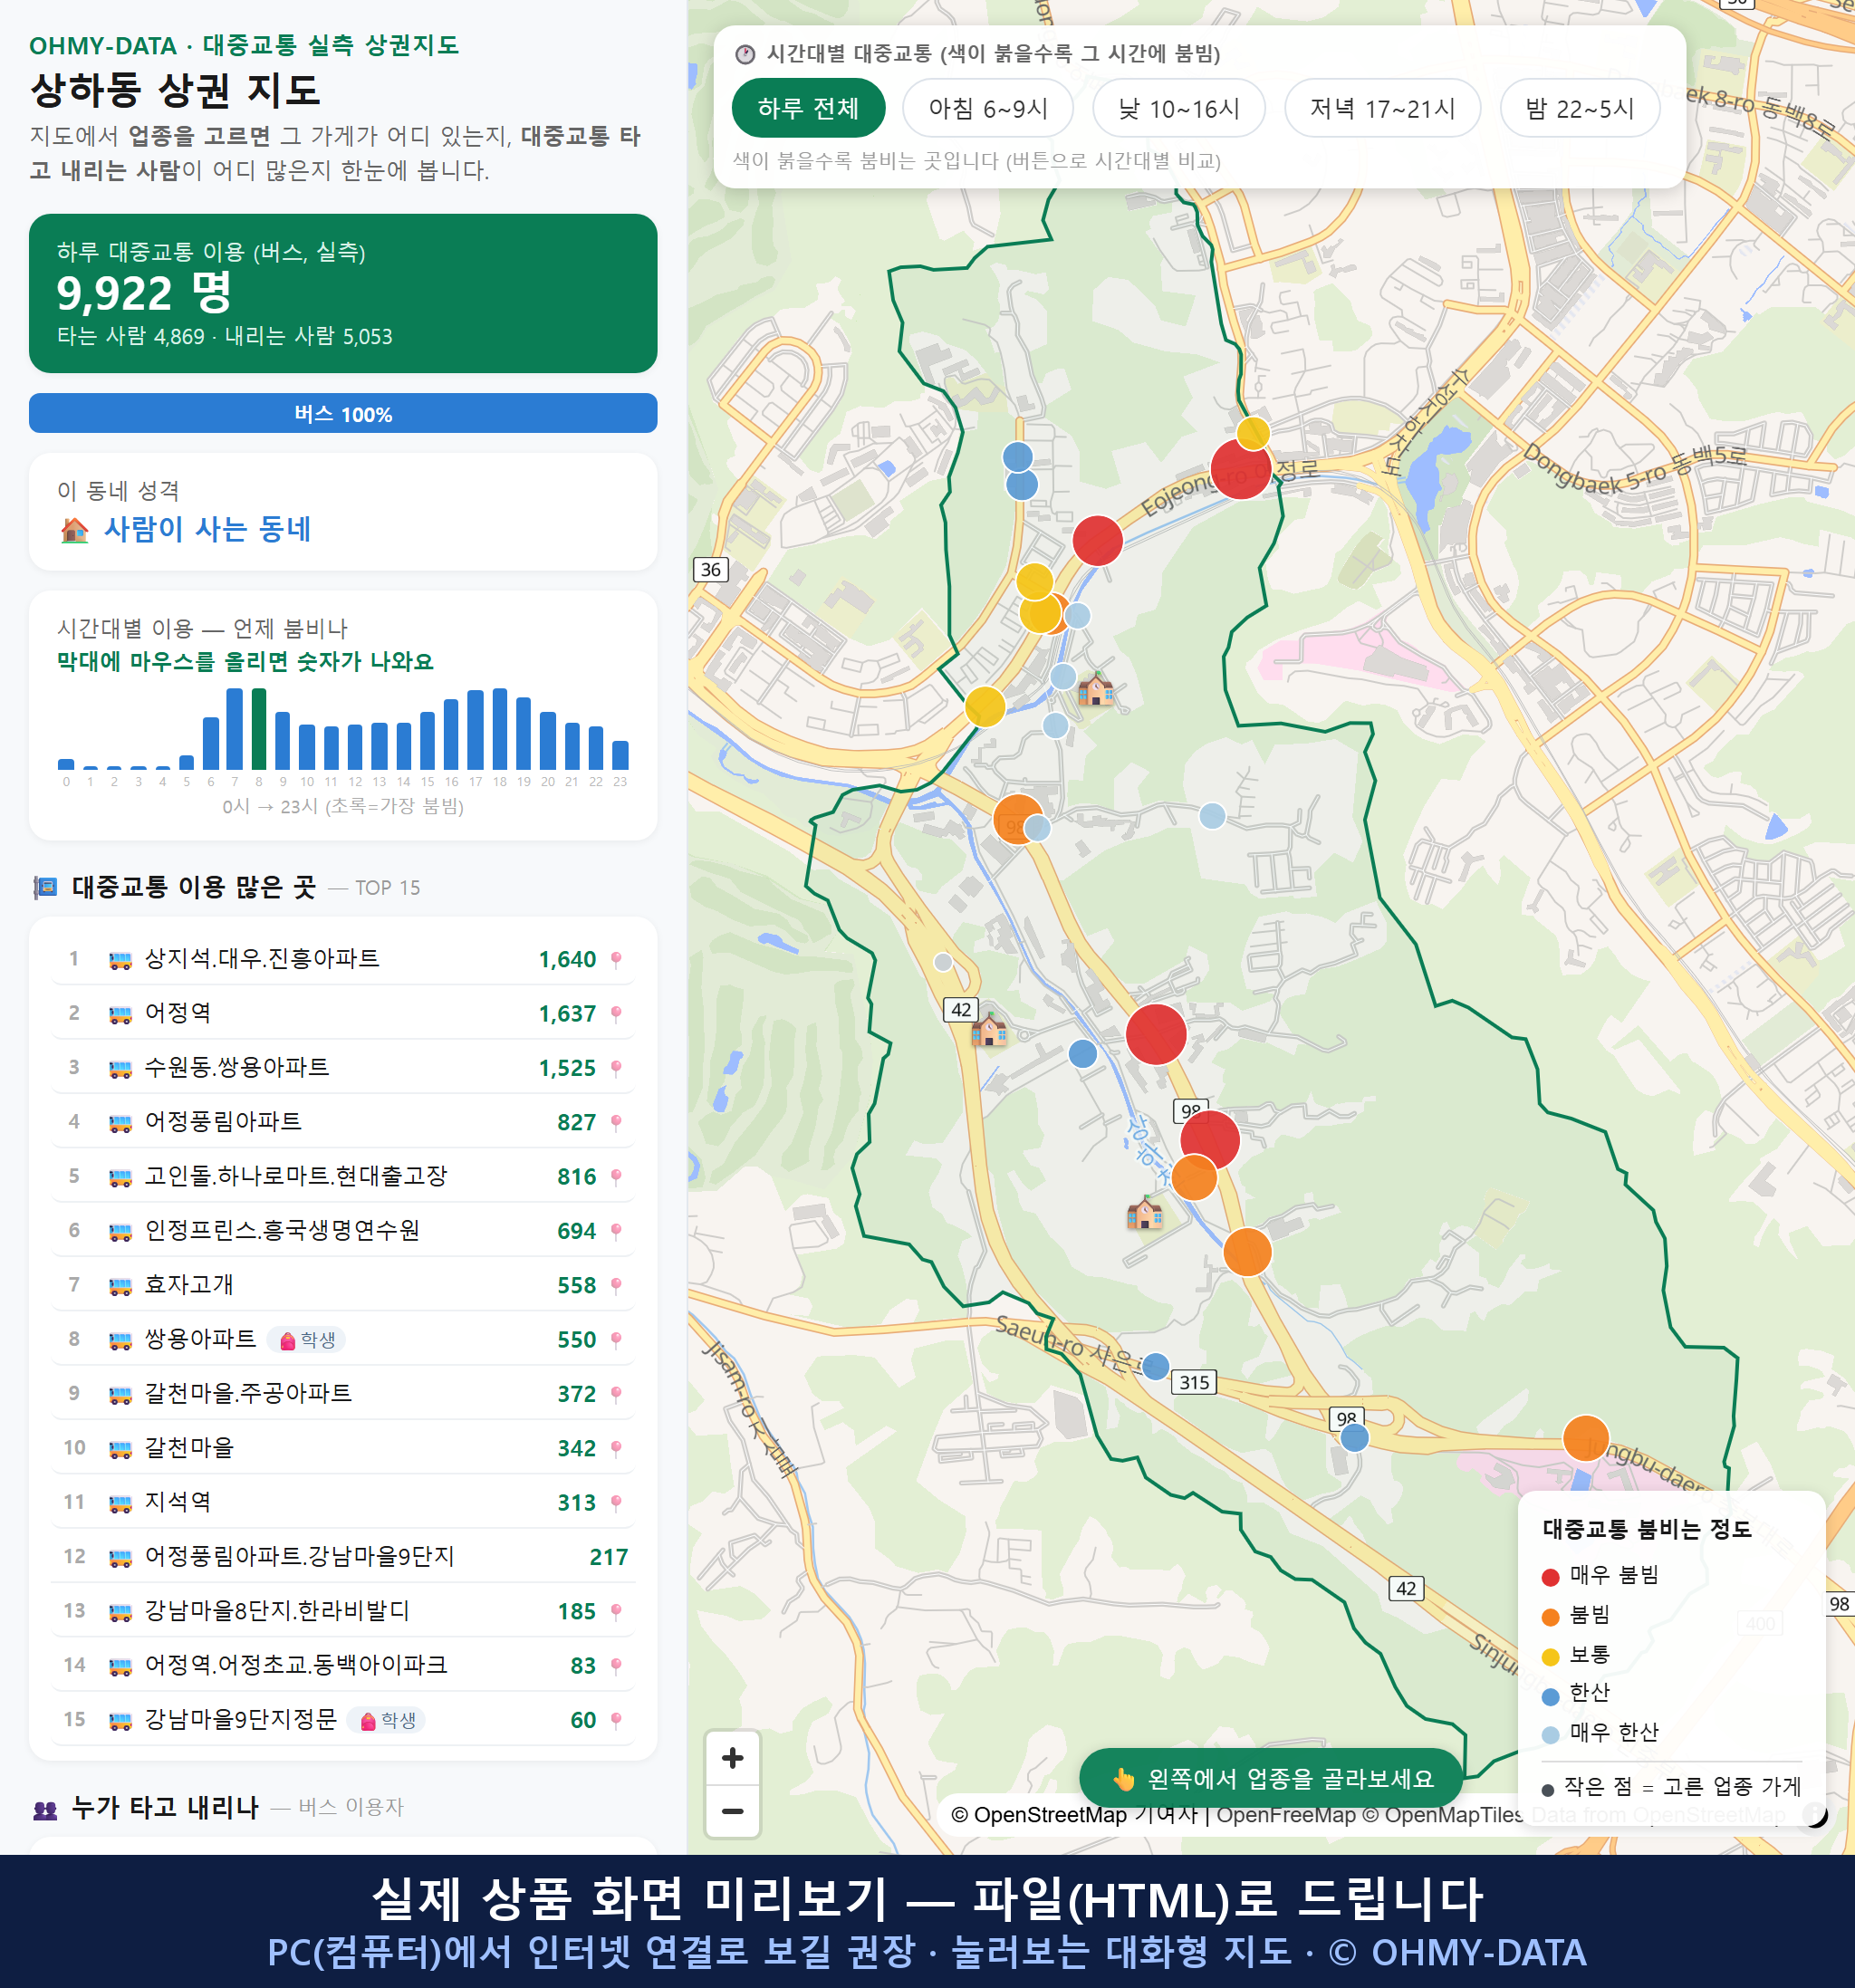Locate 상지석.대우.진흥아파트 via its pin icon

(x=616, y=960)
